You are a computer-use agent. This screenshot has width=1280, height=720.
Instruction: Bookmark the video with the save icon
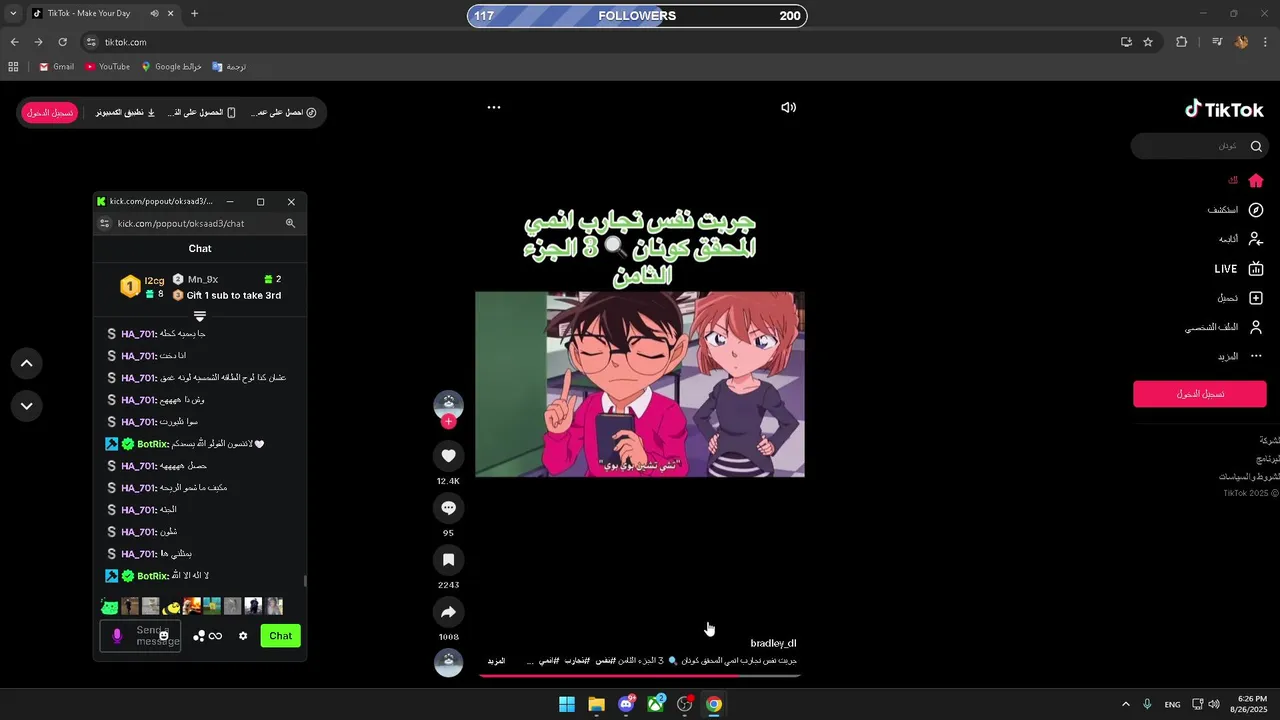click(448, 560)
